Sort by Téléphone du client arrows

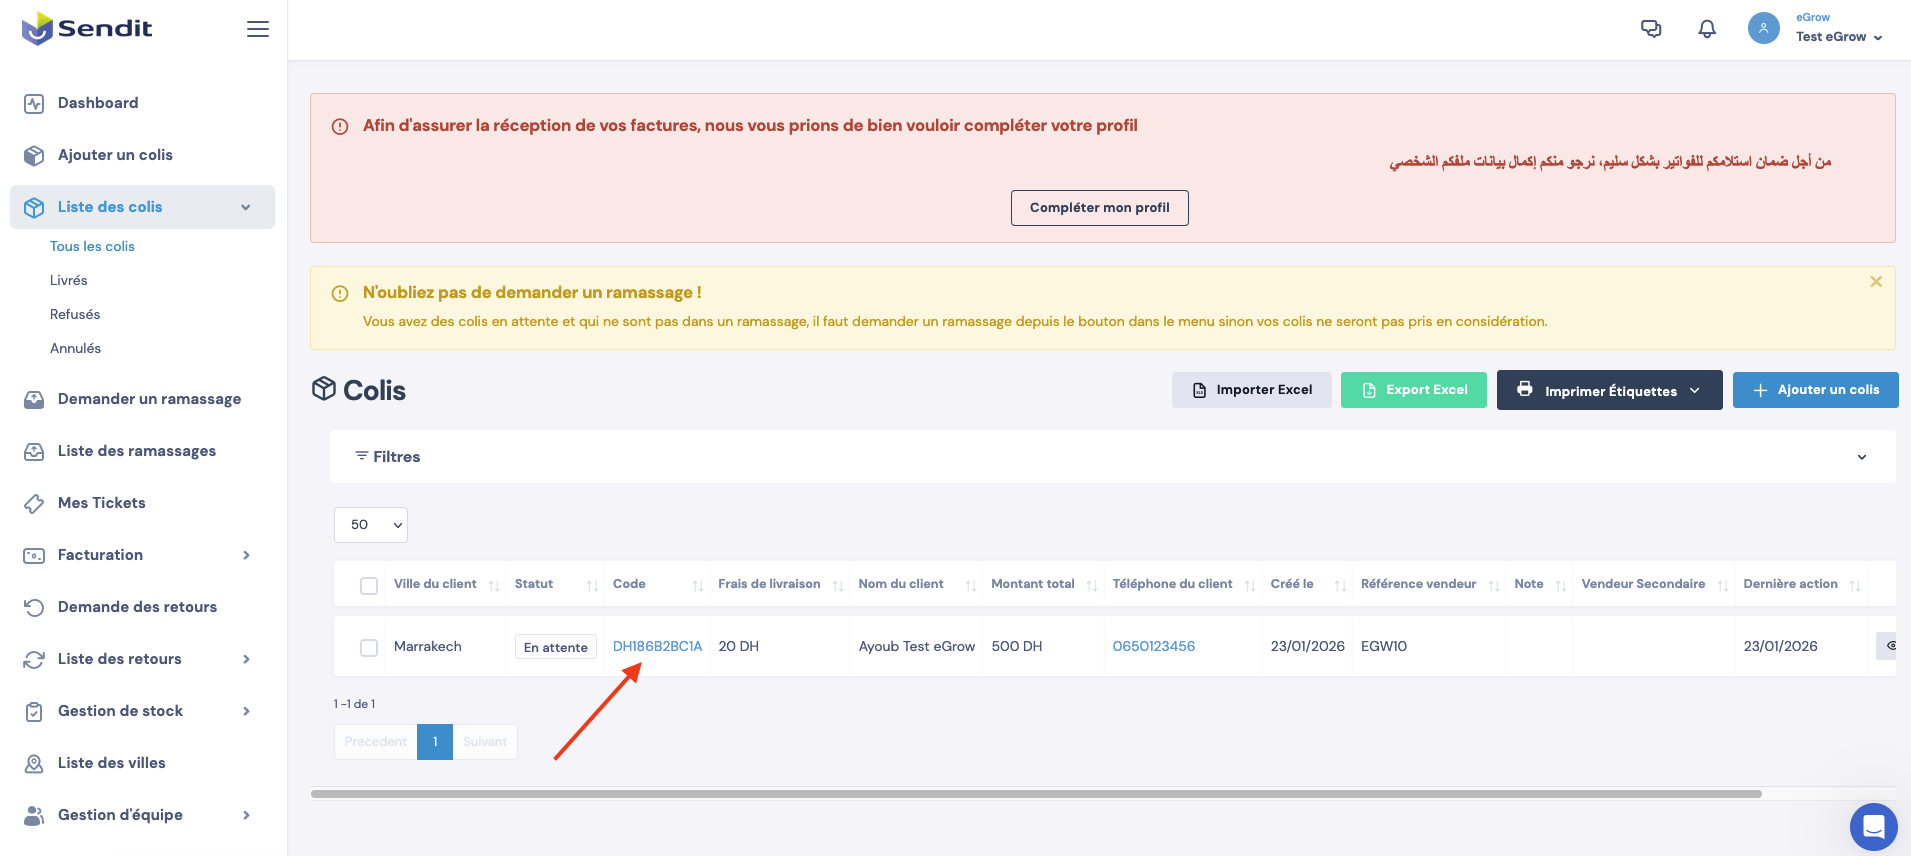[1250, 585]
